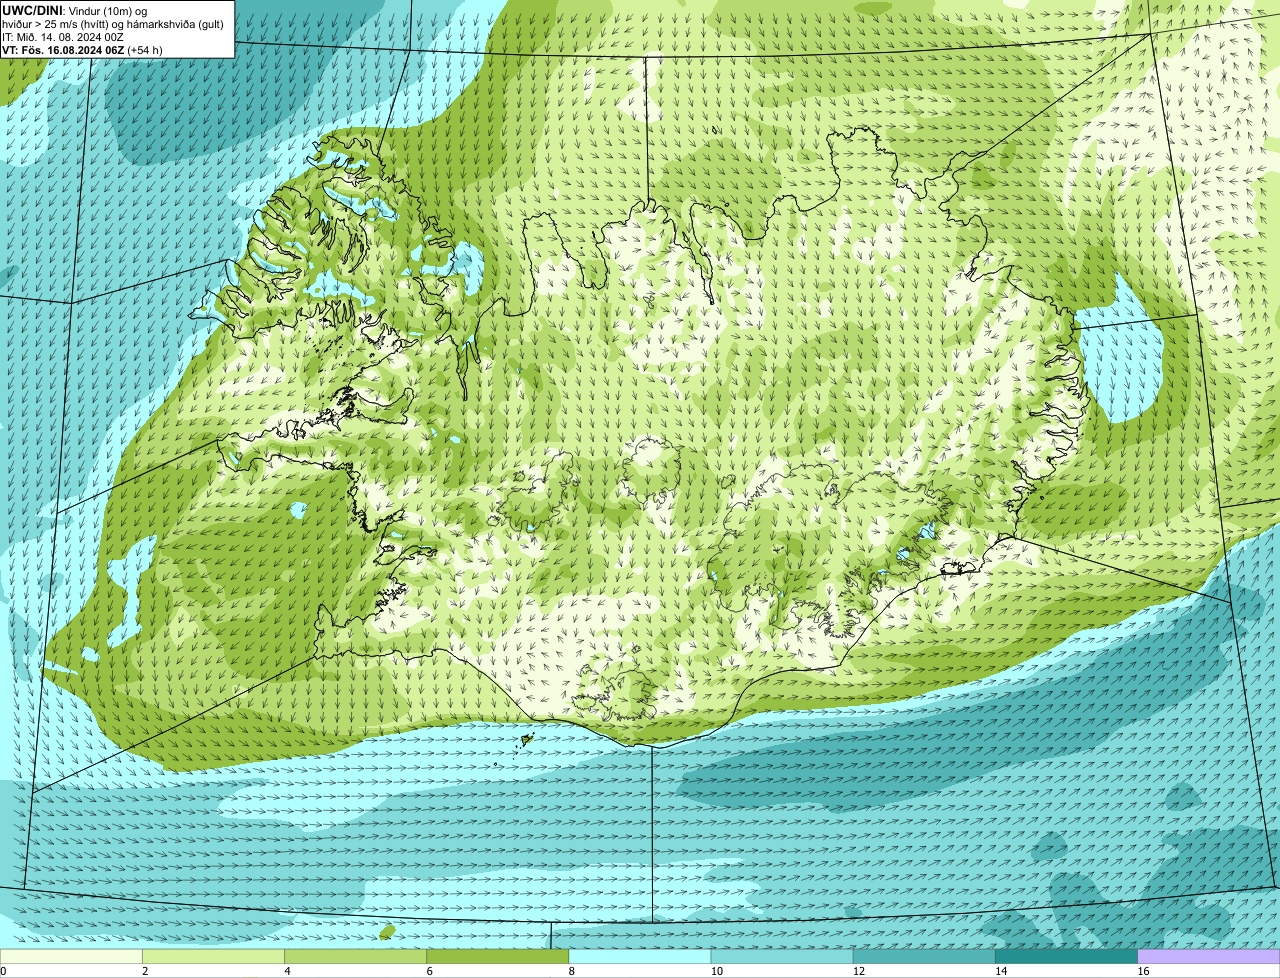Click the pale cyan 8–10 scale segment
The width and height of the screenshot is (1280, 978).
tap(640, 956)
